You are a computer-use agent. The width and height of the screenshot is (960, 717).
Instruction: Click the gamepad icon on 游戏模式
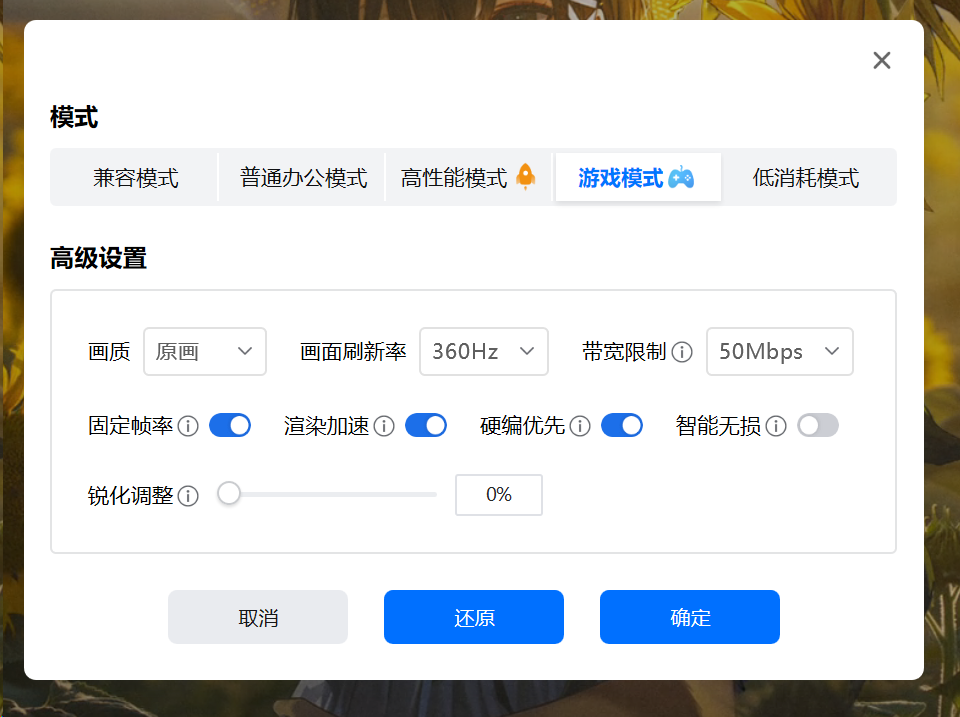click(681, 178)
